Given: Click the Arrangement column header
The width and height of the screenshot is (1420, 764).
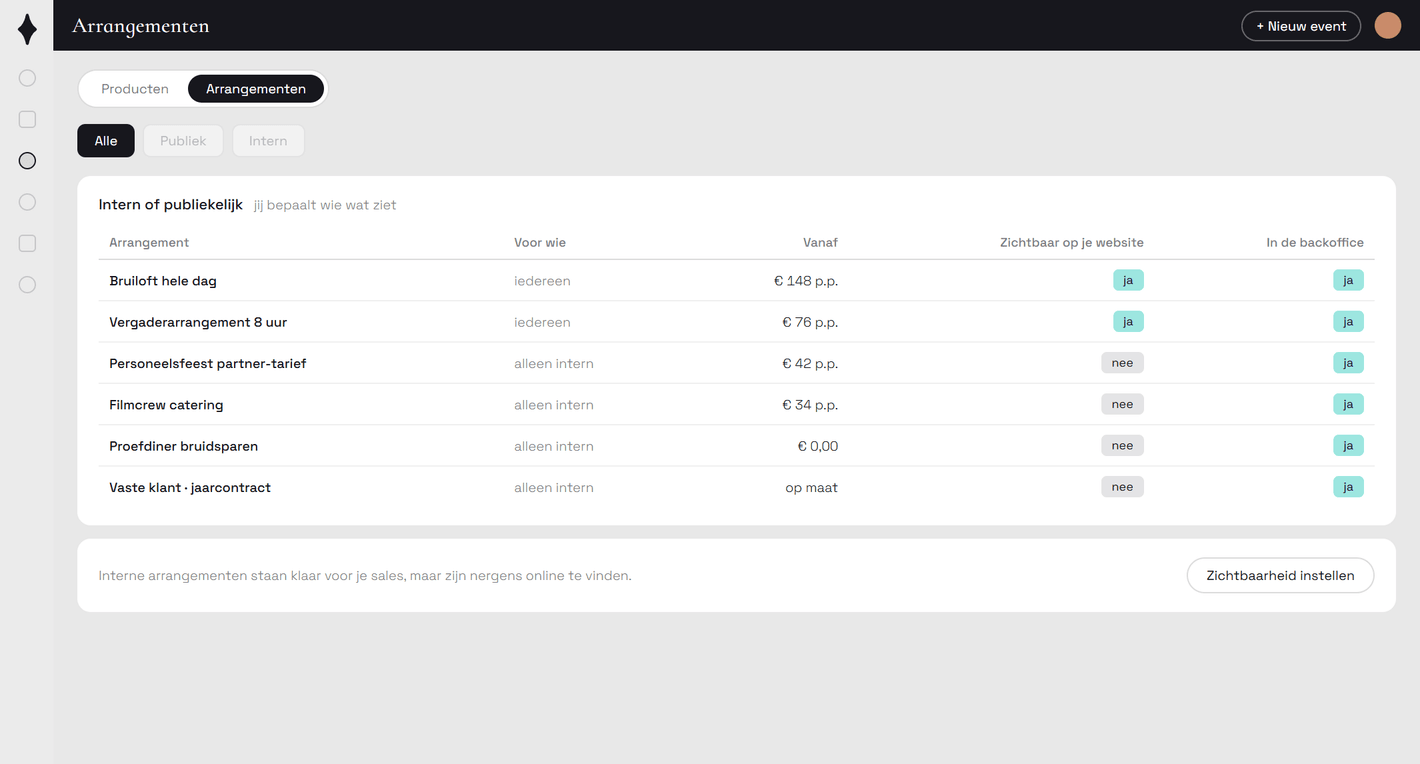Looking at the screenshot, I should (149, 242).
